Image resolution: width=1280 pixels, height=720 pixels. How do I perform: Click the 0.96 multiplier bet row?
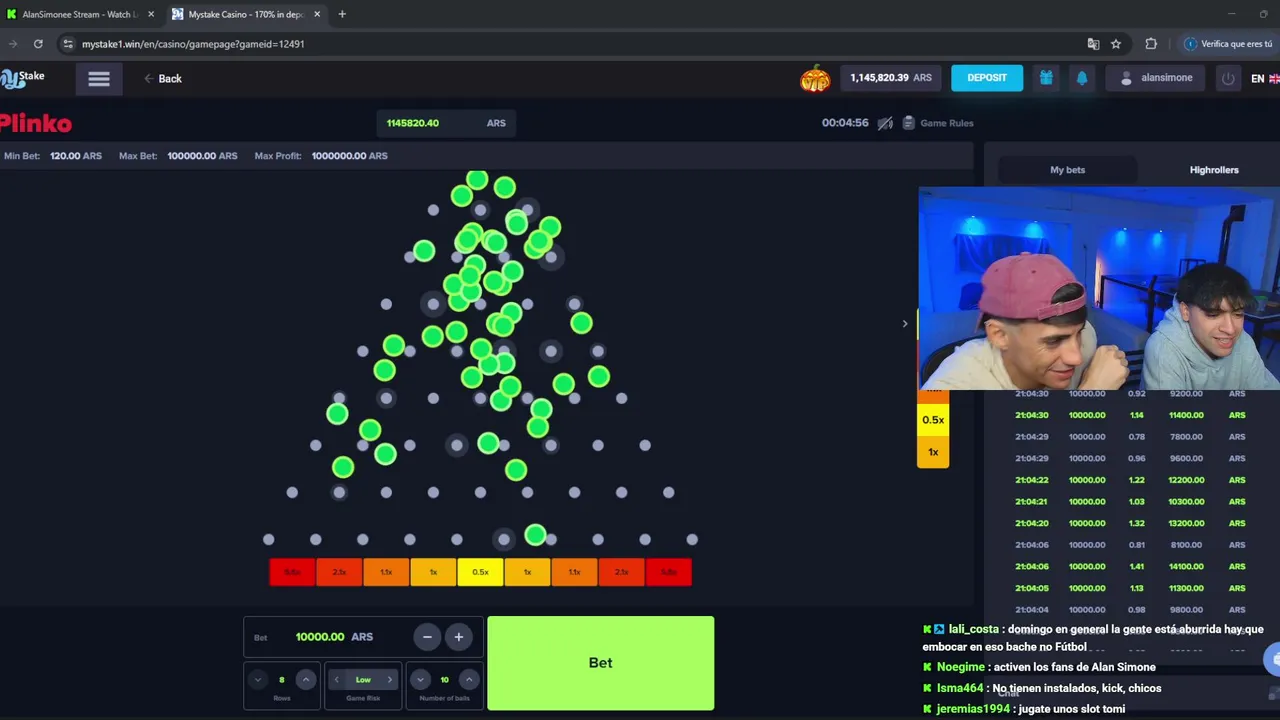click(1130, 458)
